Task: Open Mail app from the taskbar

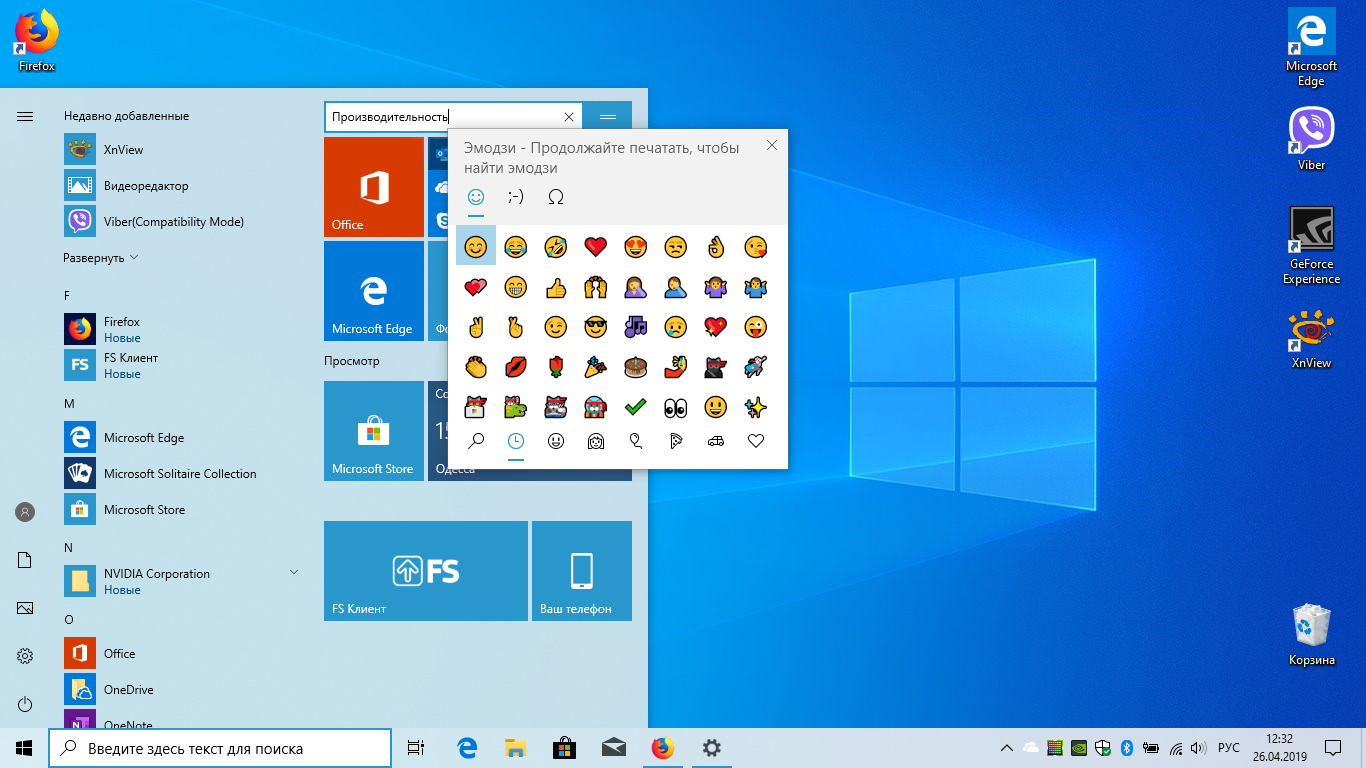Action: 613,748
